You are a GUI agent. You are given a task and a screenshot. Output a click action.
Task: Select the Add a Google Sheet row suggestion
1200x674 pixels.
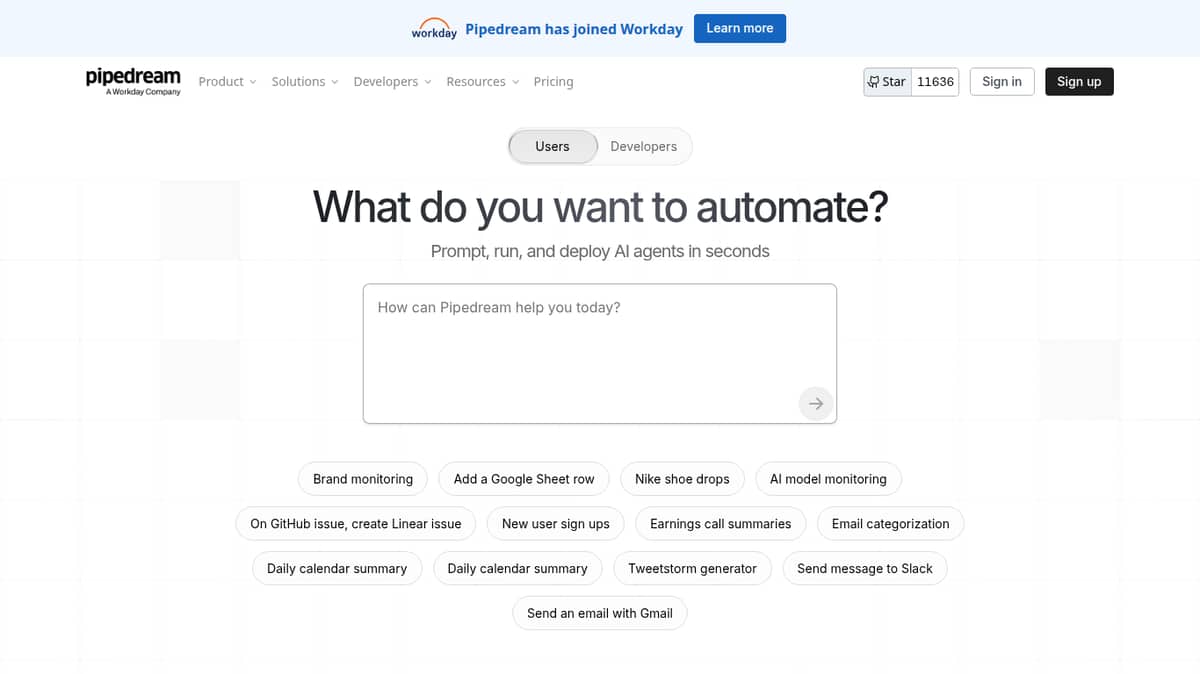point(524,479)
